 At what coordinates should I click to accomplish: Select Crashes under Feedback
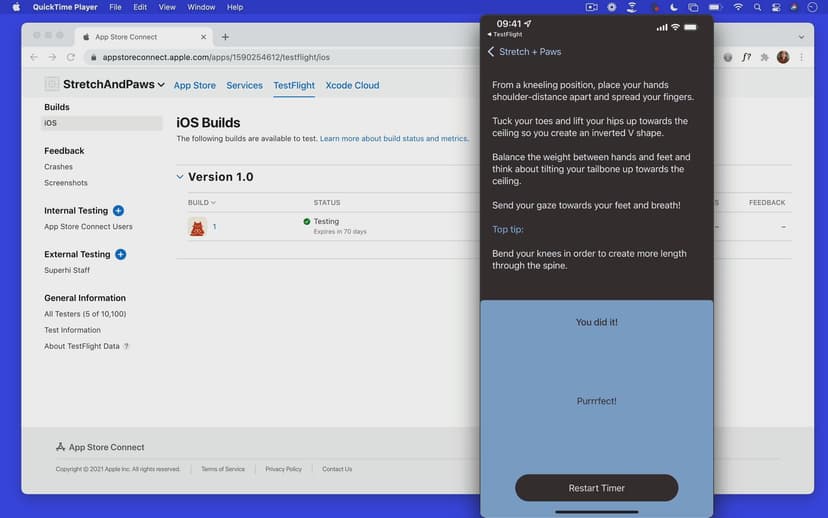pyautogui.click(x=58, y=167)
